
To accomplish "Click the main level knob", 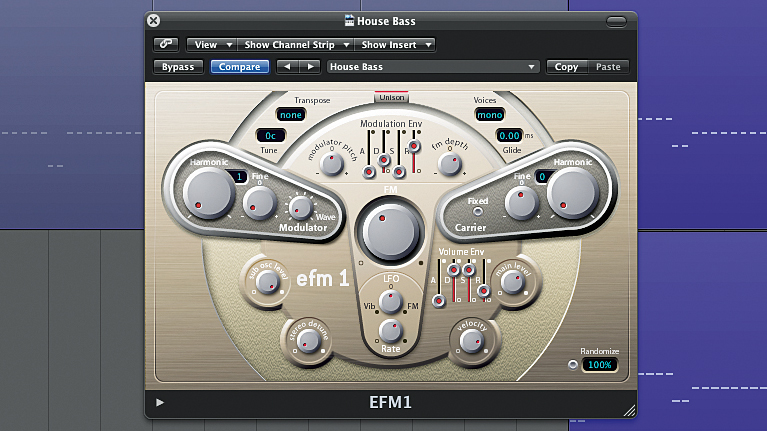I will (513, 282).
